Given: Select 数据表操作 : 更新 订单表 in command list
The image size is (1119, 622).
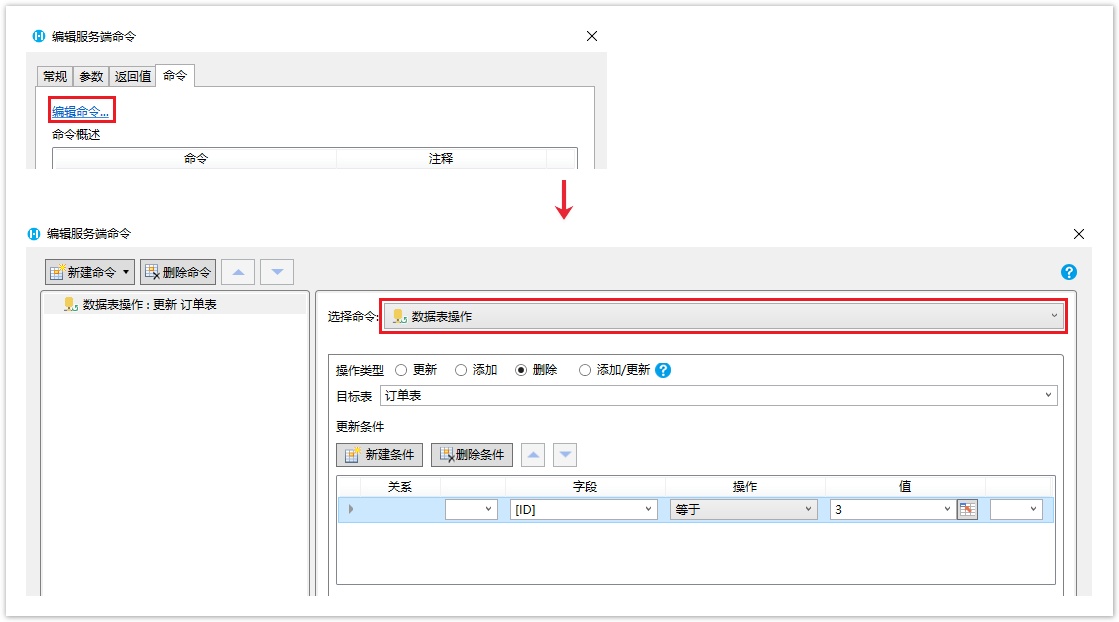Looking at the screenshot, I should [149, 304].
